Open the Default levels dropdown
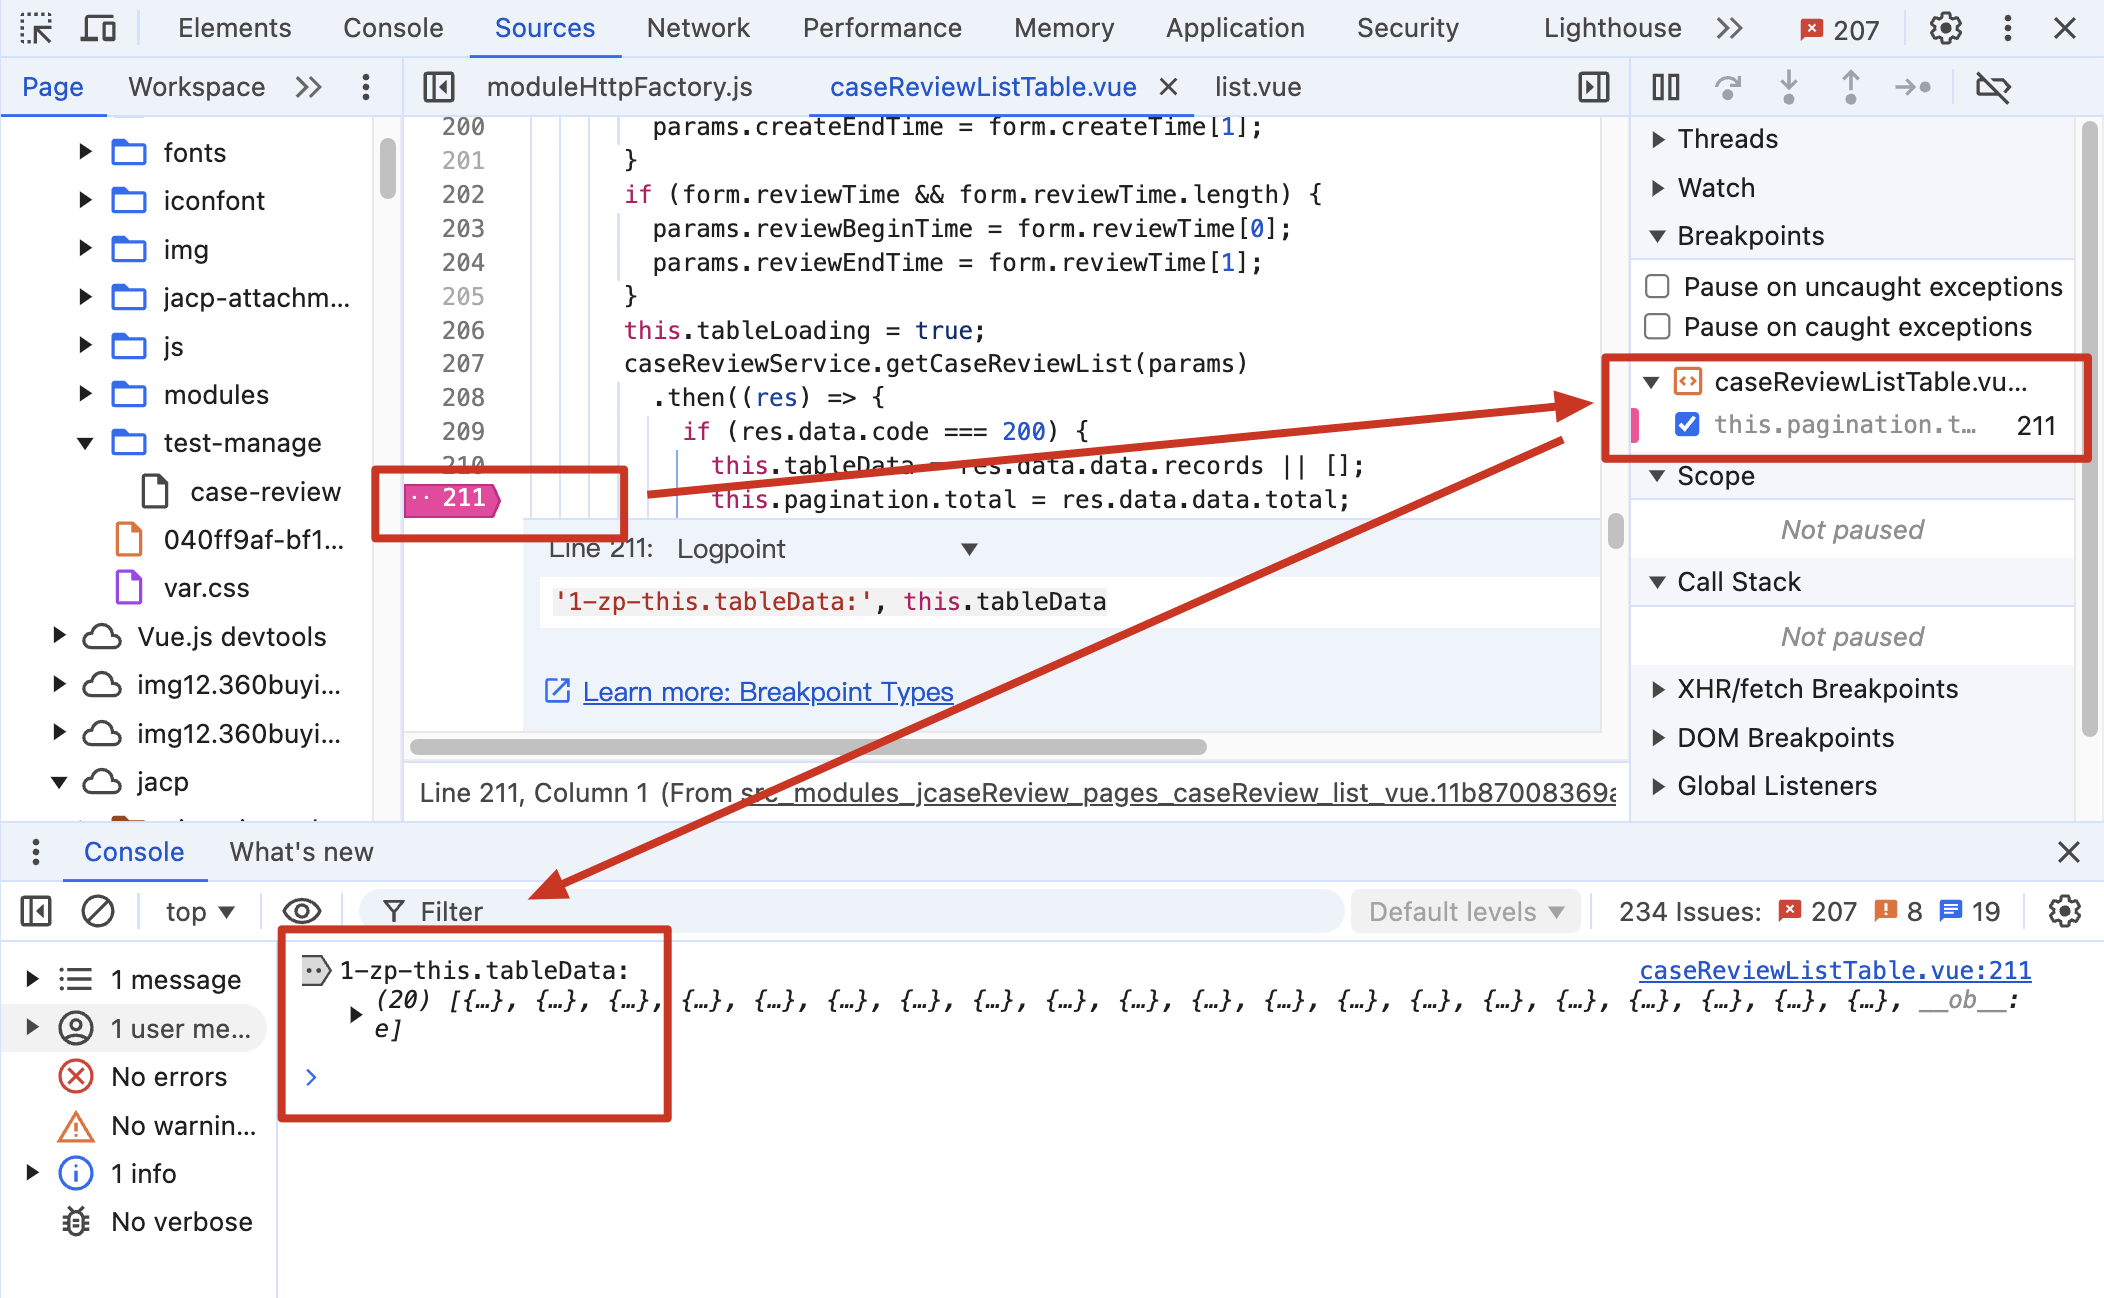The height and width of the screenshot is (1298, 2104). coord(1465,911)
